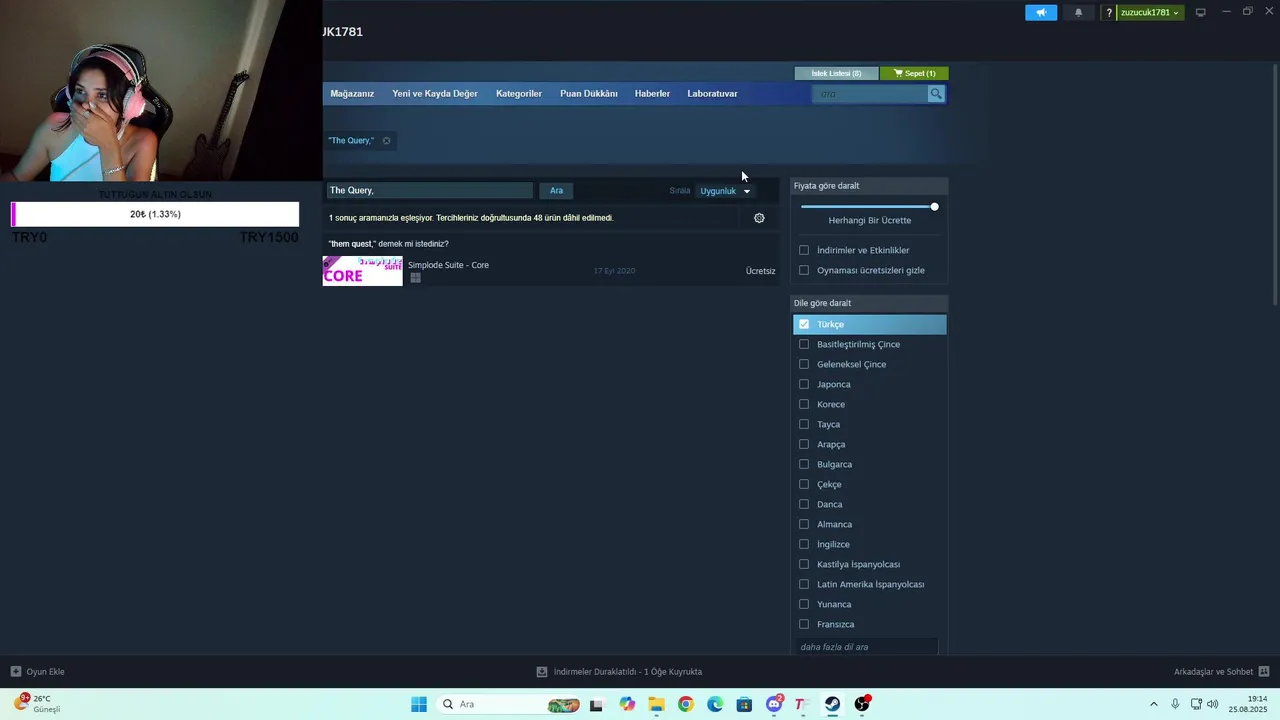
Task: Open OBS Studio from taskbar
Action: (x=862, y=704)
